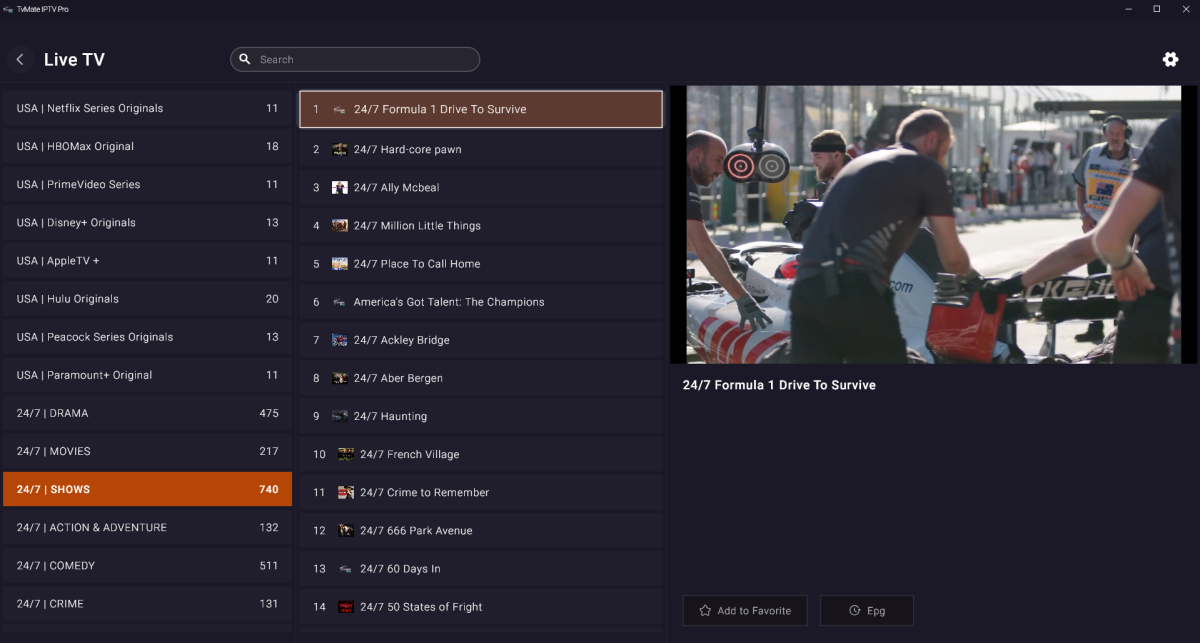The height and width of the screenshot is (643, 1200).
Task: Choose USA | Netflix Series Originals category
Action: [147, 108]
